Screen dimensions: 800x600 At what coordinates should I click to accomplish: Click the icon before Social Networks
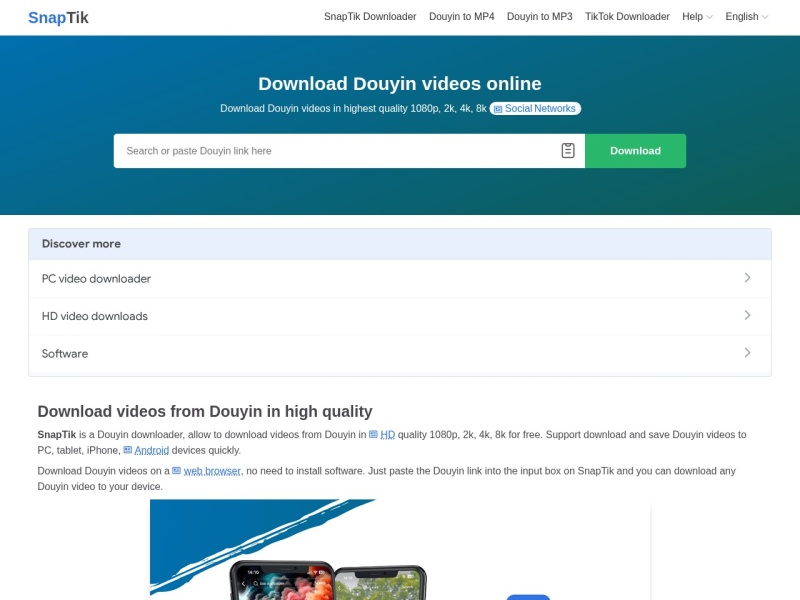tap(498, 109)
